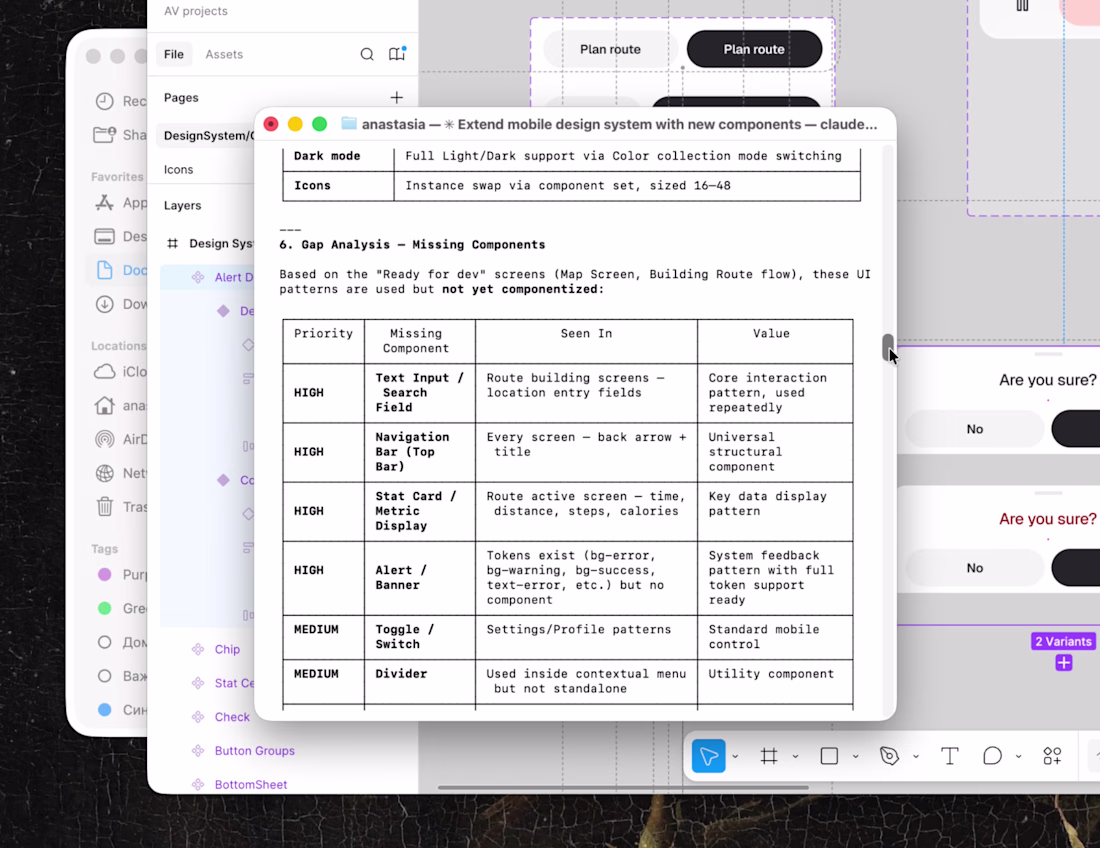
Task: Click the terminal window scrollbar thumb
Action: (887, 347)
